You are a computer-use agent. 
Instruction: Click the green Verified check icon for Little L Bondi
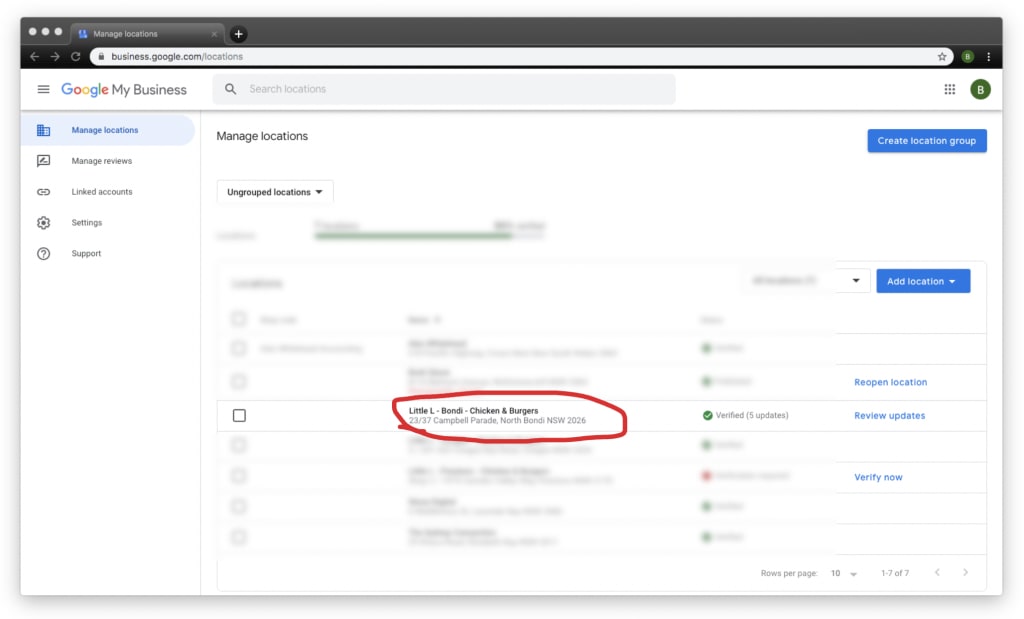point(707,415)
